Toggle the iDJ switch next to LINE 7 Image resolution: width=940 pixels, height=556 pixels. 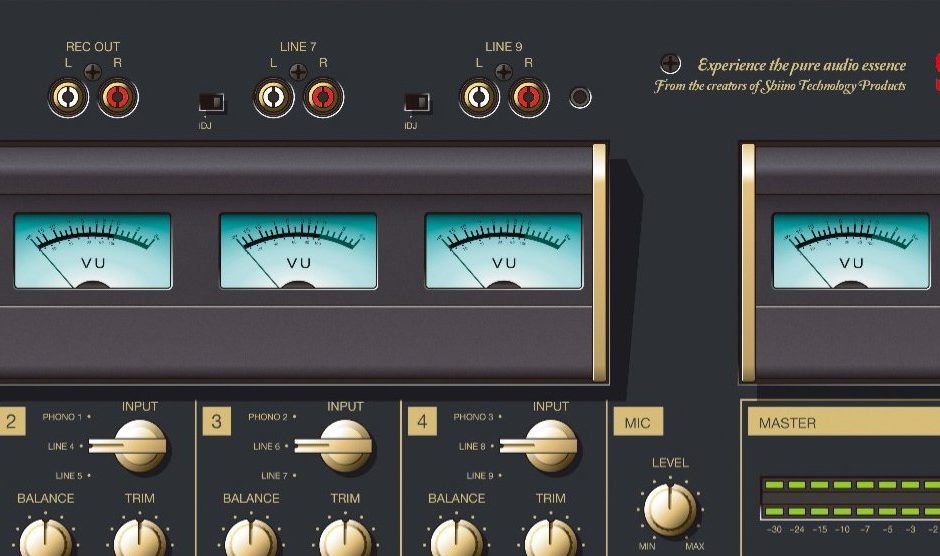pos(211,102)
